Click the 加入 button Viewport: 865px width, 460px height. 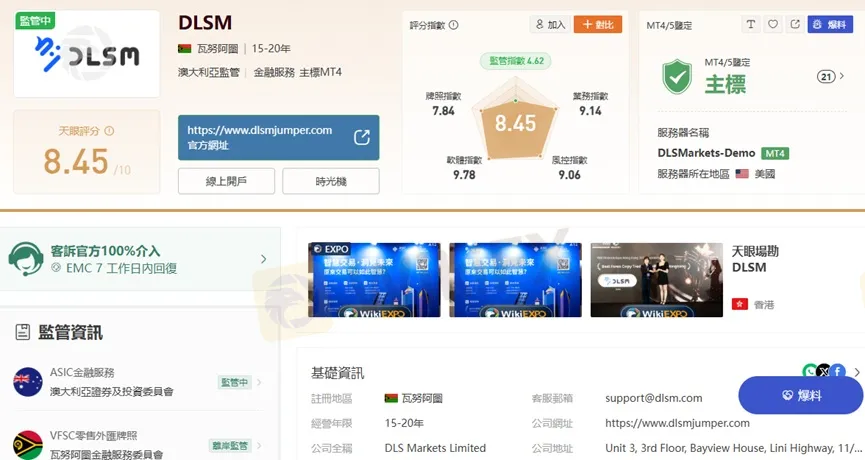550,24
